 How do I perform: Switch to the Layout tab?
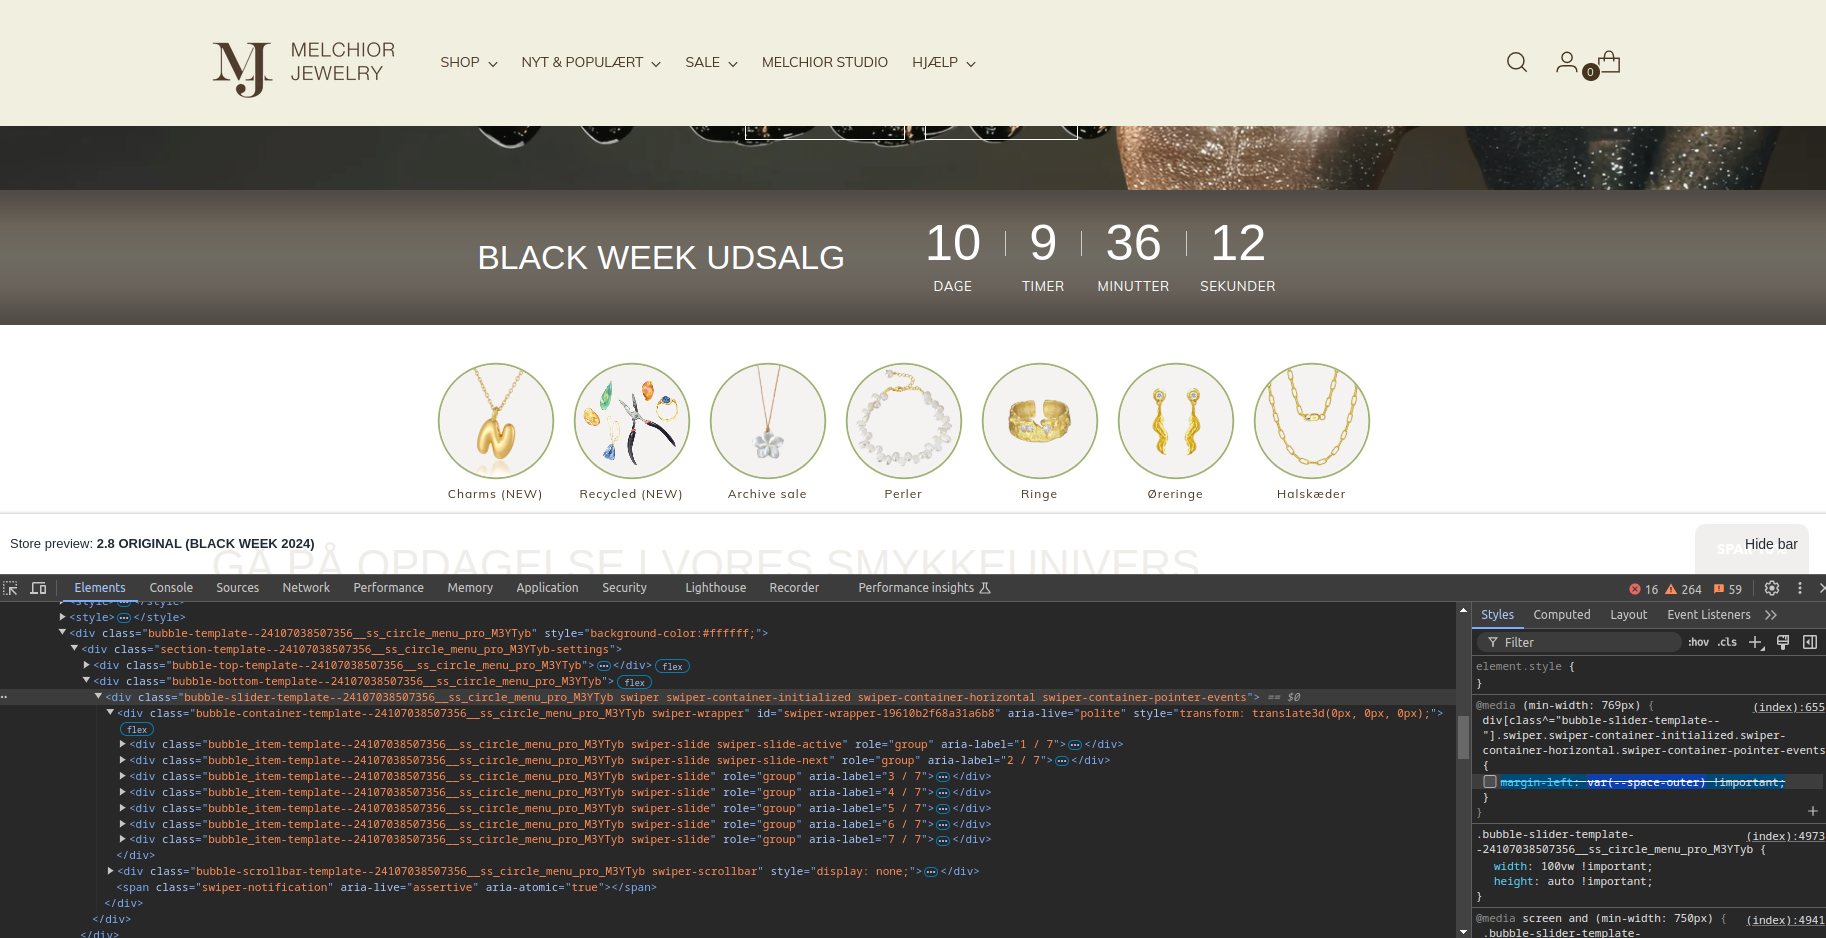pos(1628,615)
